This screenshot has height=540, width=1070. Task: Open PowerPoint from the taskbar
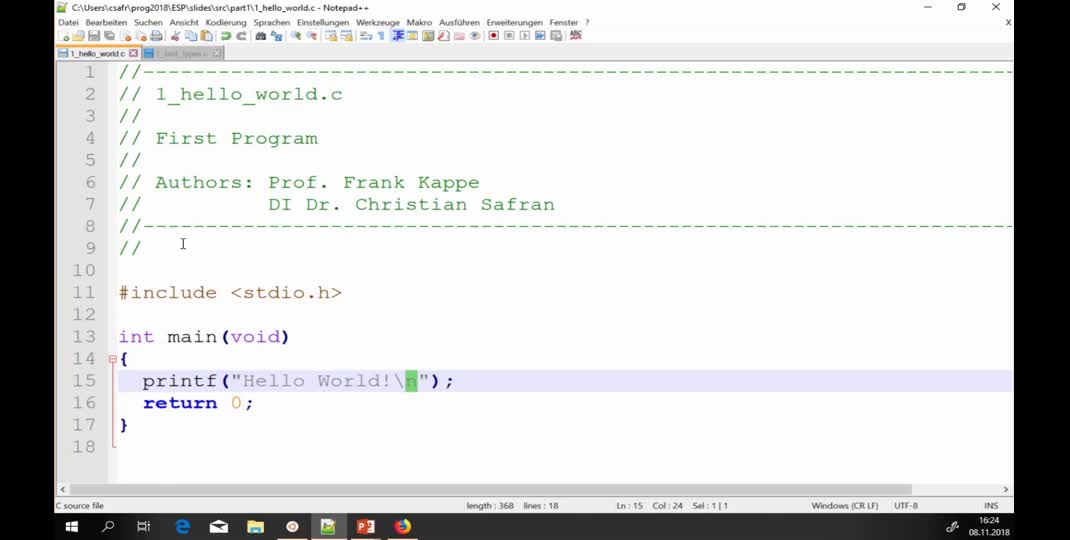366,526
